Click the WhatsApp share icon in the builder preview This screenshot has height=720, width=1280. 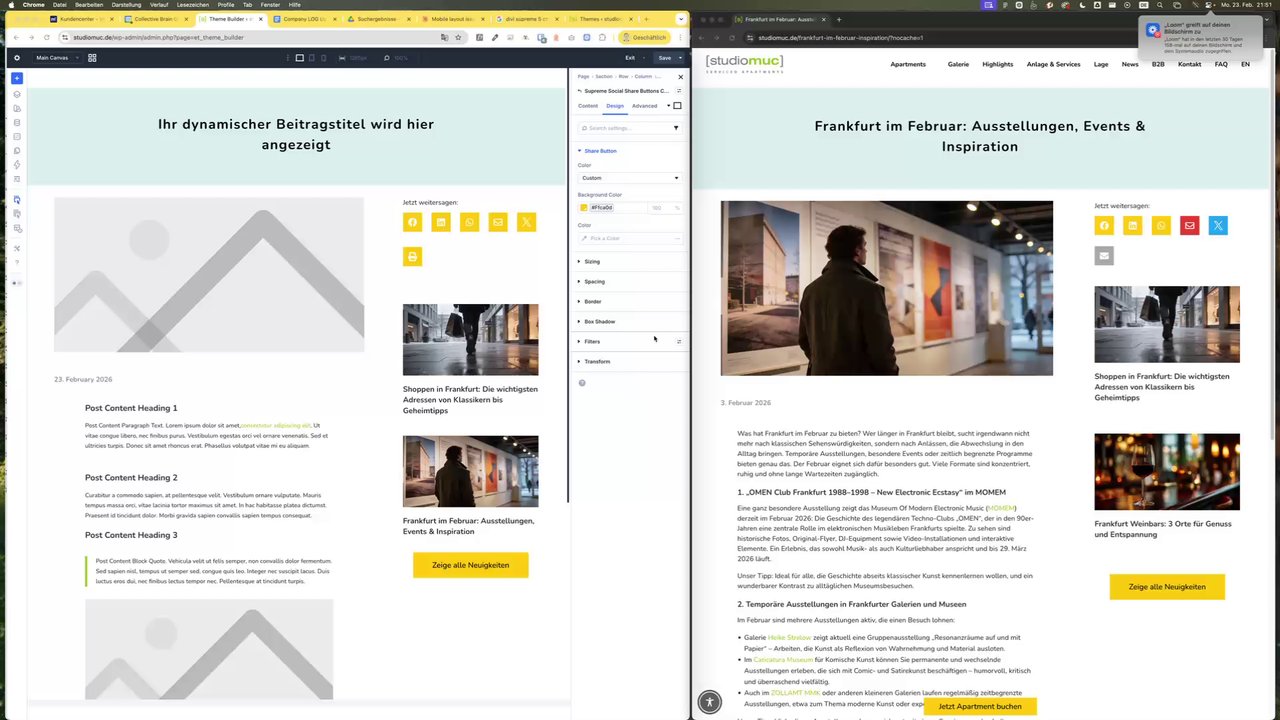pos(469,223)
